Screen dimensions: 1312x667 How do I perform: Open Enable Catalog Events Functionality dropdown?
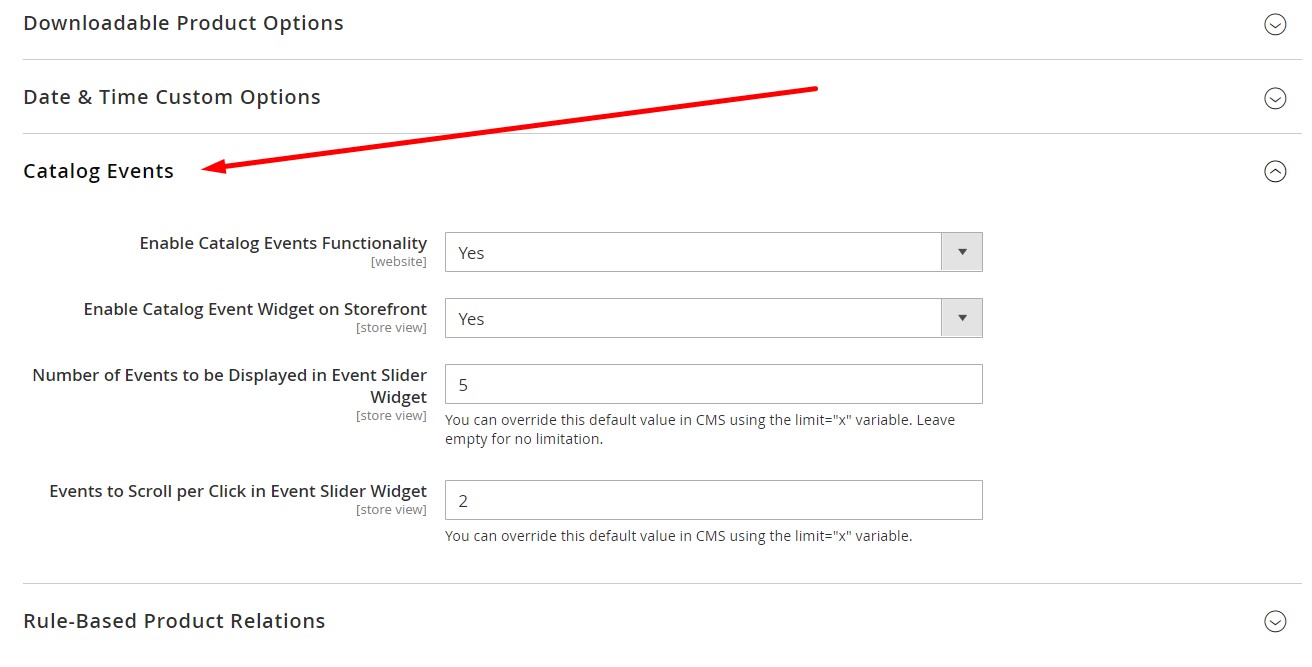(693, 253)
